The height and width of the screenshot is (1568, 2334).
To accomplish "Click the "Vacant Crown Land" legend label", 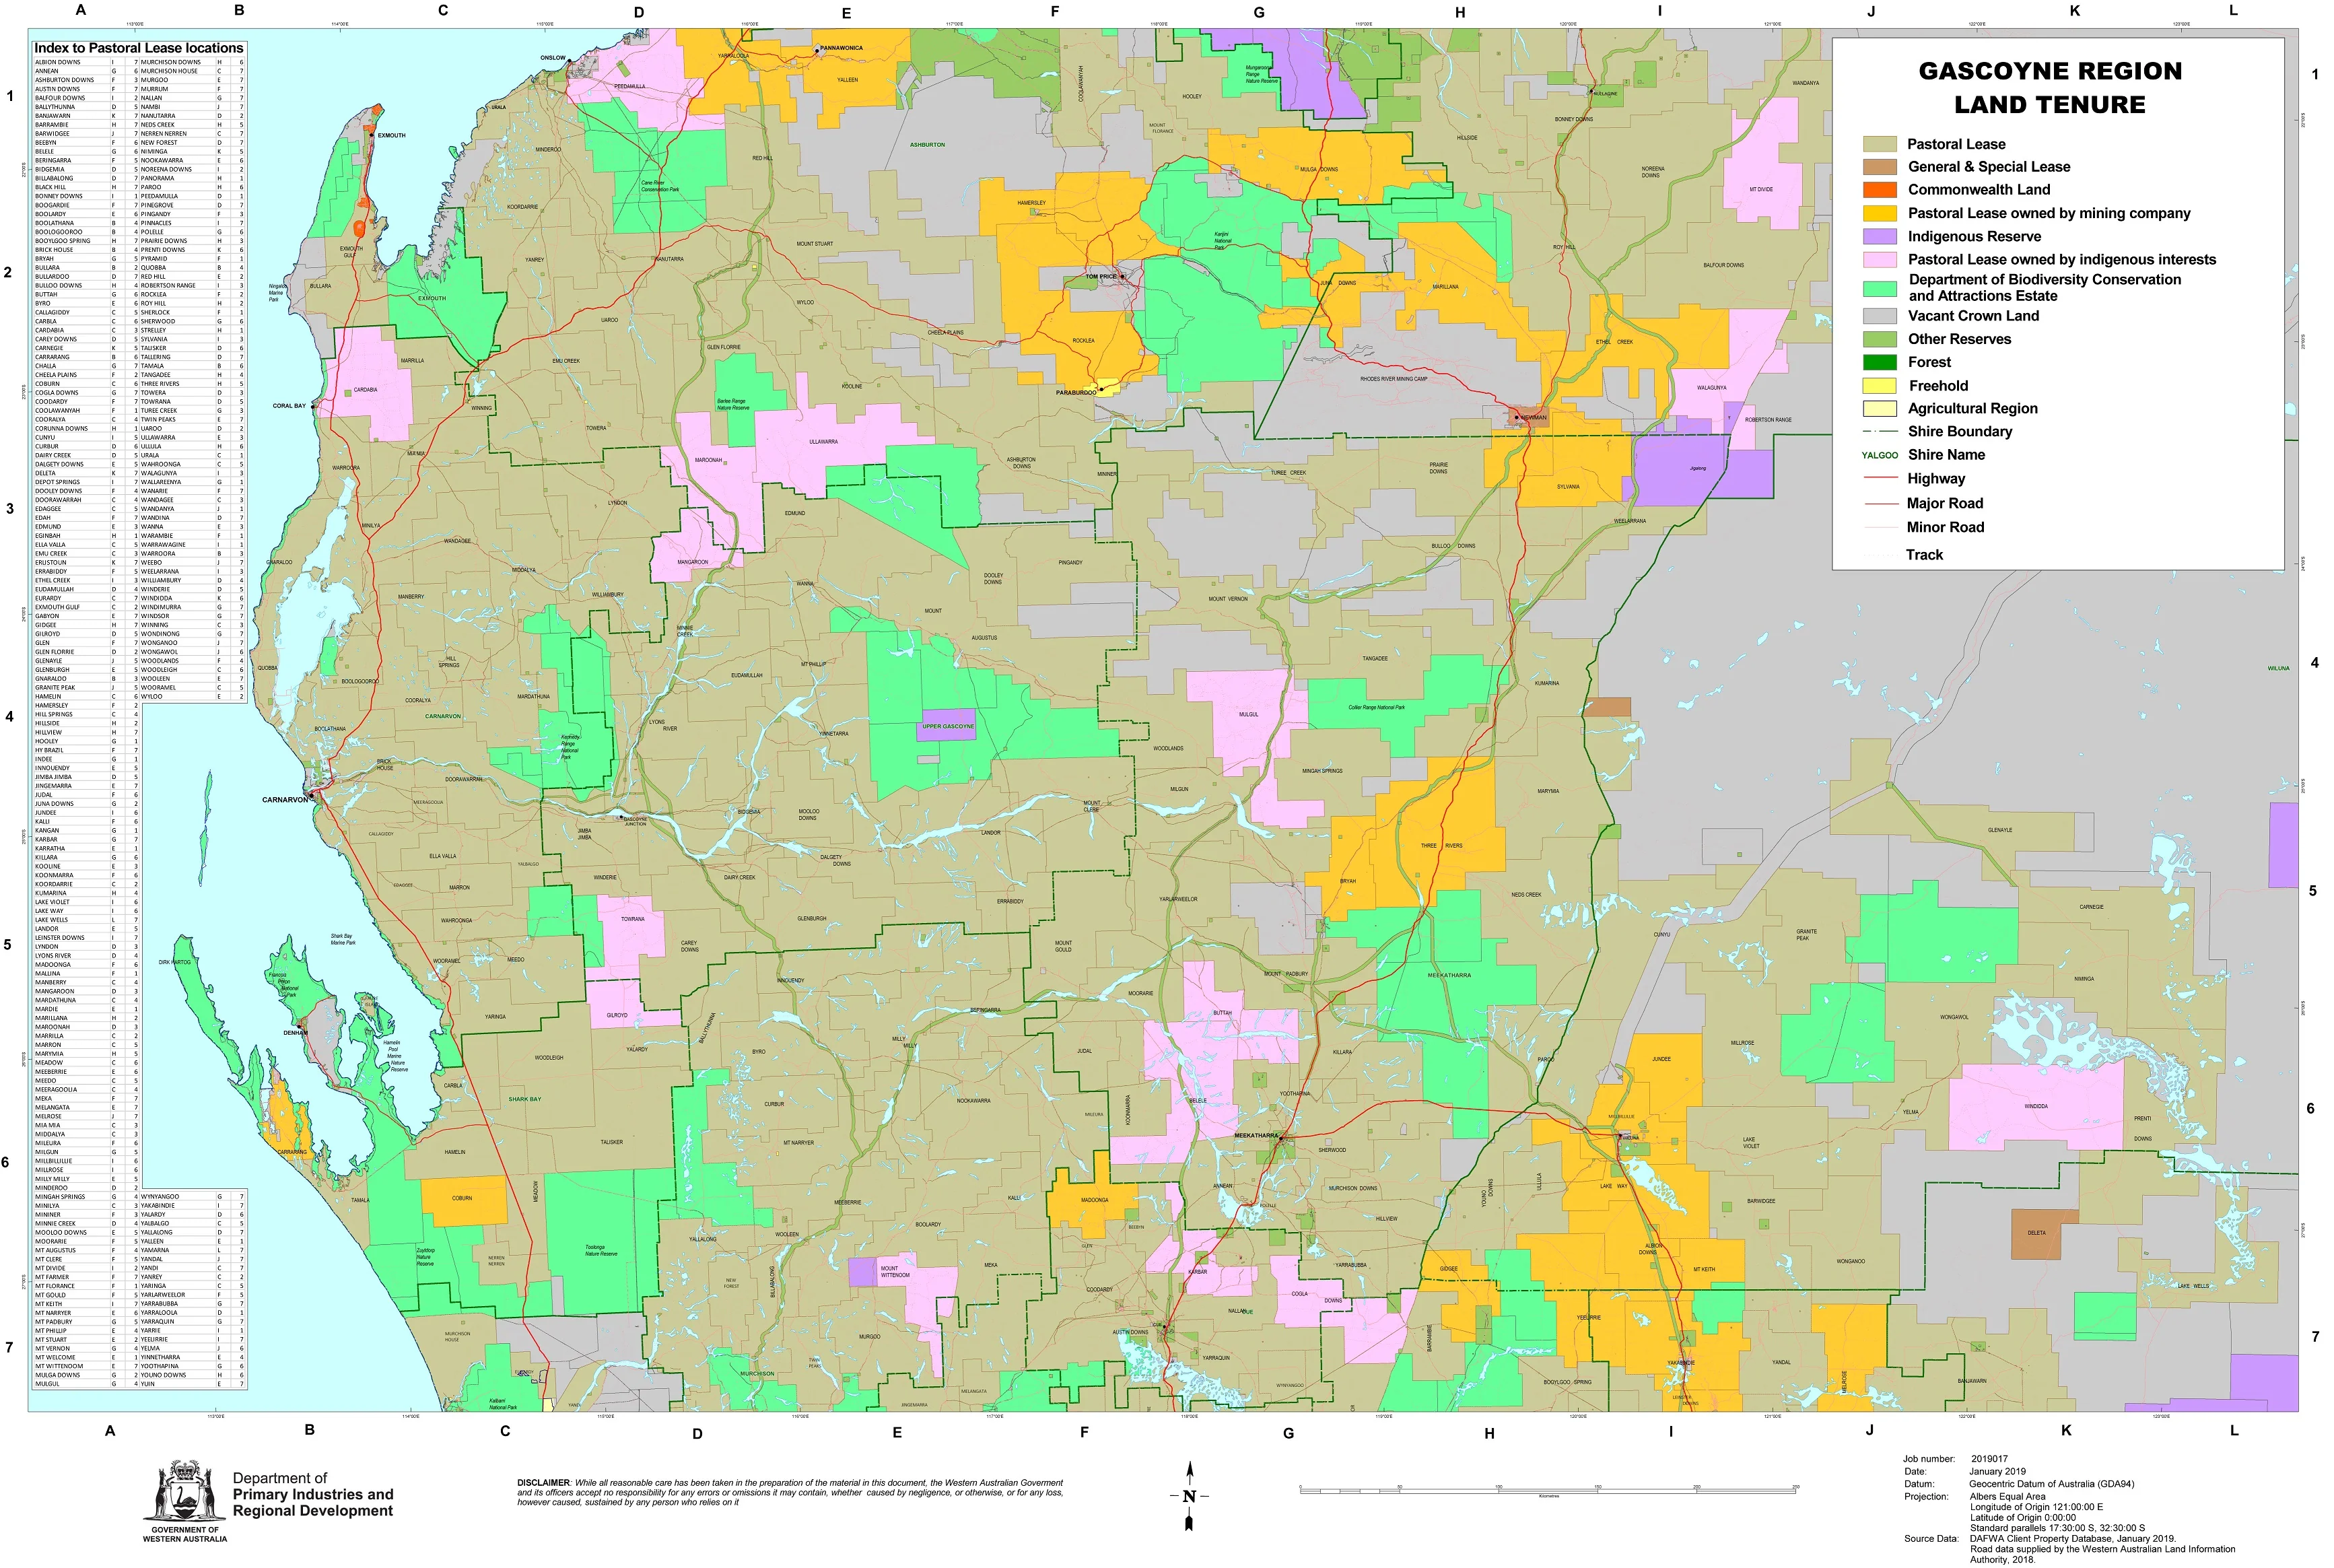I will coord(1973,316).
